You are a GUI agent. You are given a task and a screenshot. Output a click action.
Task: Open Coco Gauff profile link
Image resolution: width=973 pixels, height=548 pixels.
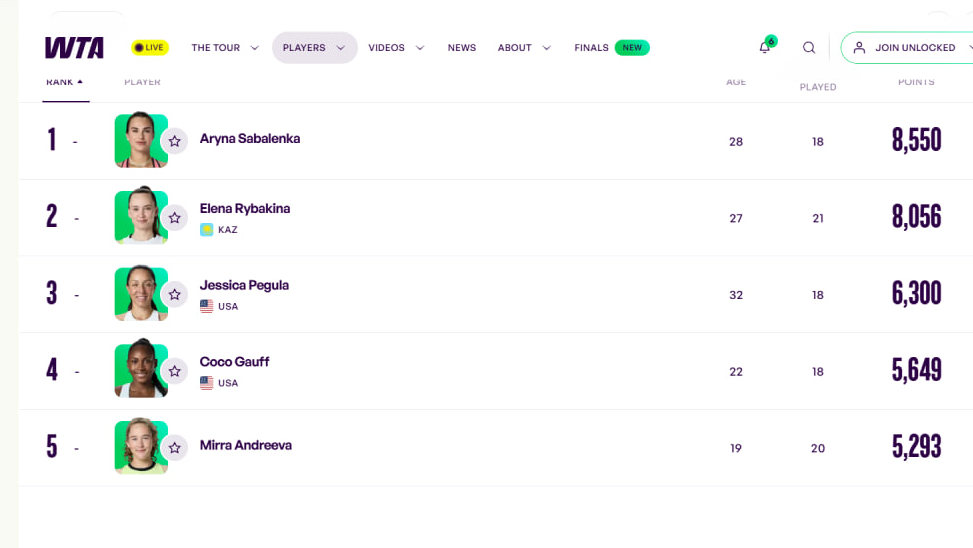(234, 362)
